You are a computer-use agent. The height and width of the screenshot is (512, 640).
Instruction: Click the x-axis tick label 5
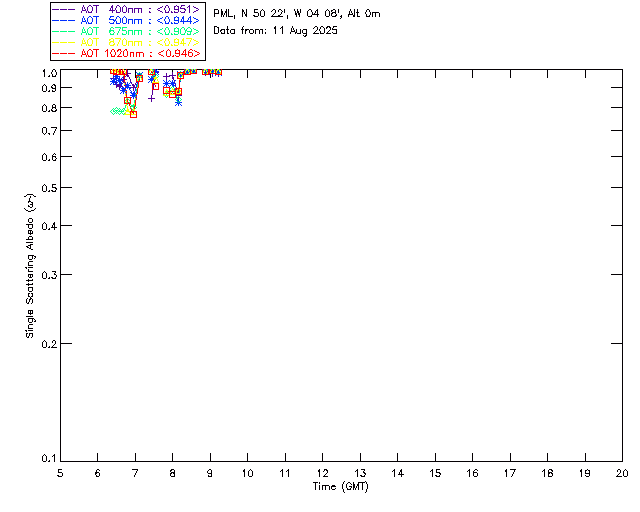(x=60, y=473)
